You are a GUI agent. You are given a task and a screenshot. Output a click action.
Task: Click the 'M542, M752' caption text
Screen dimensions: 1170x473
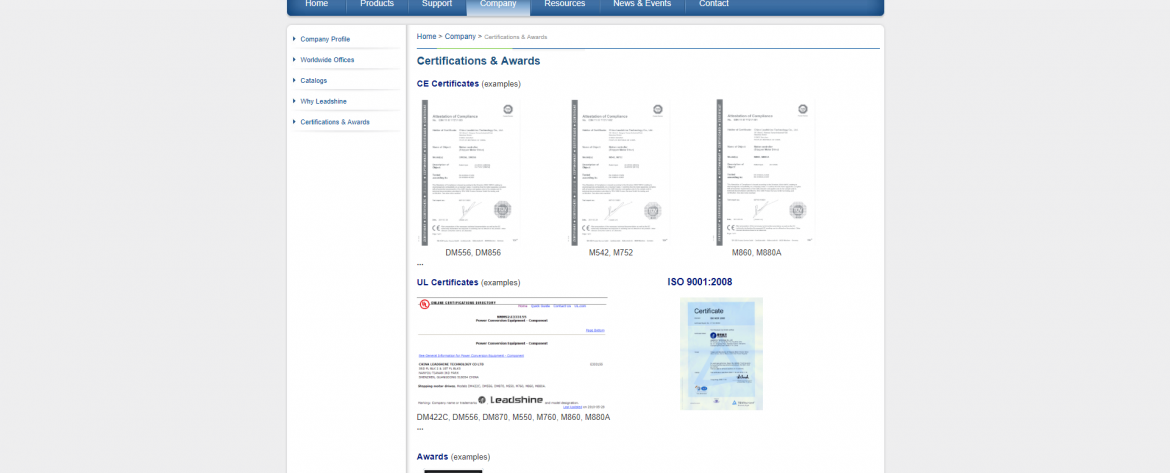(611, 253)
